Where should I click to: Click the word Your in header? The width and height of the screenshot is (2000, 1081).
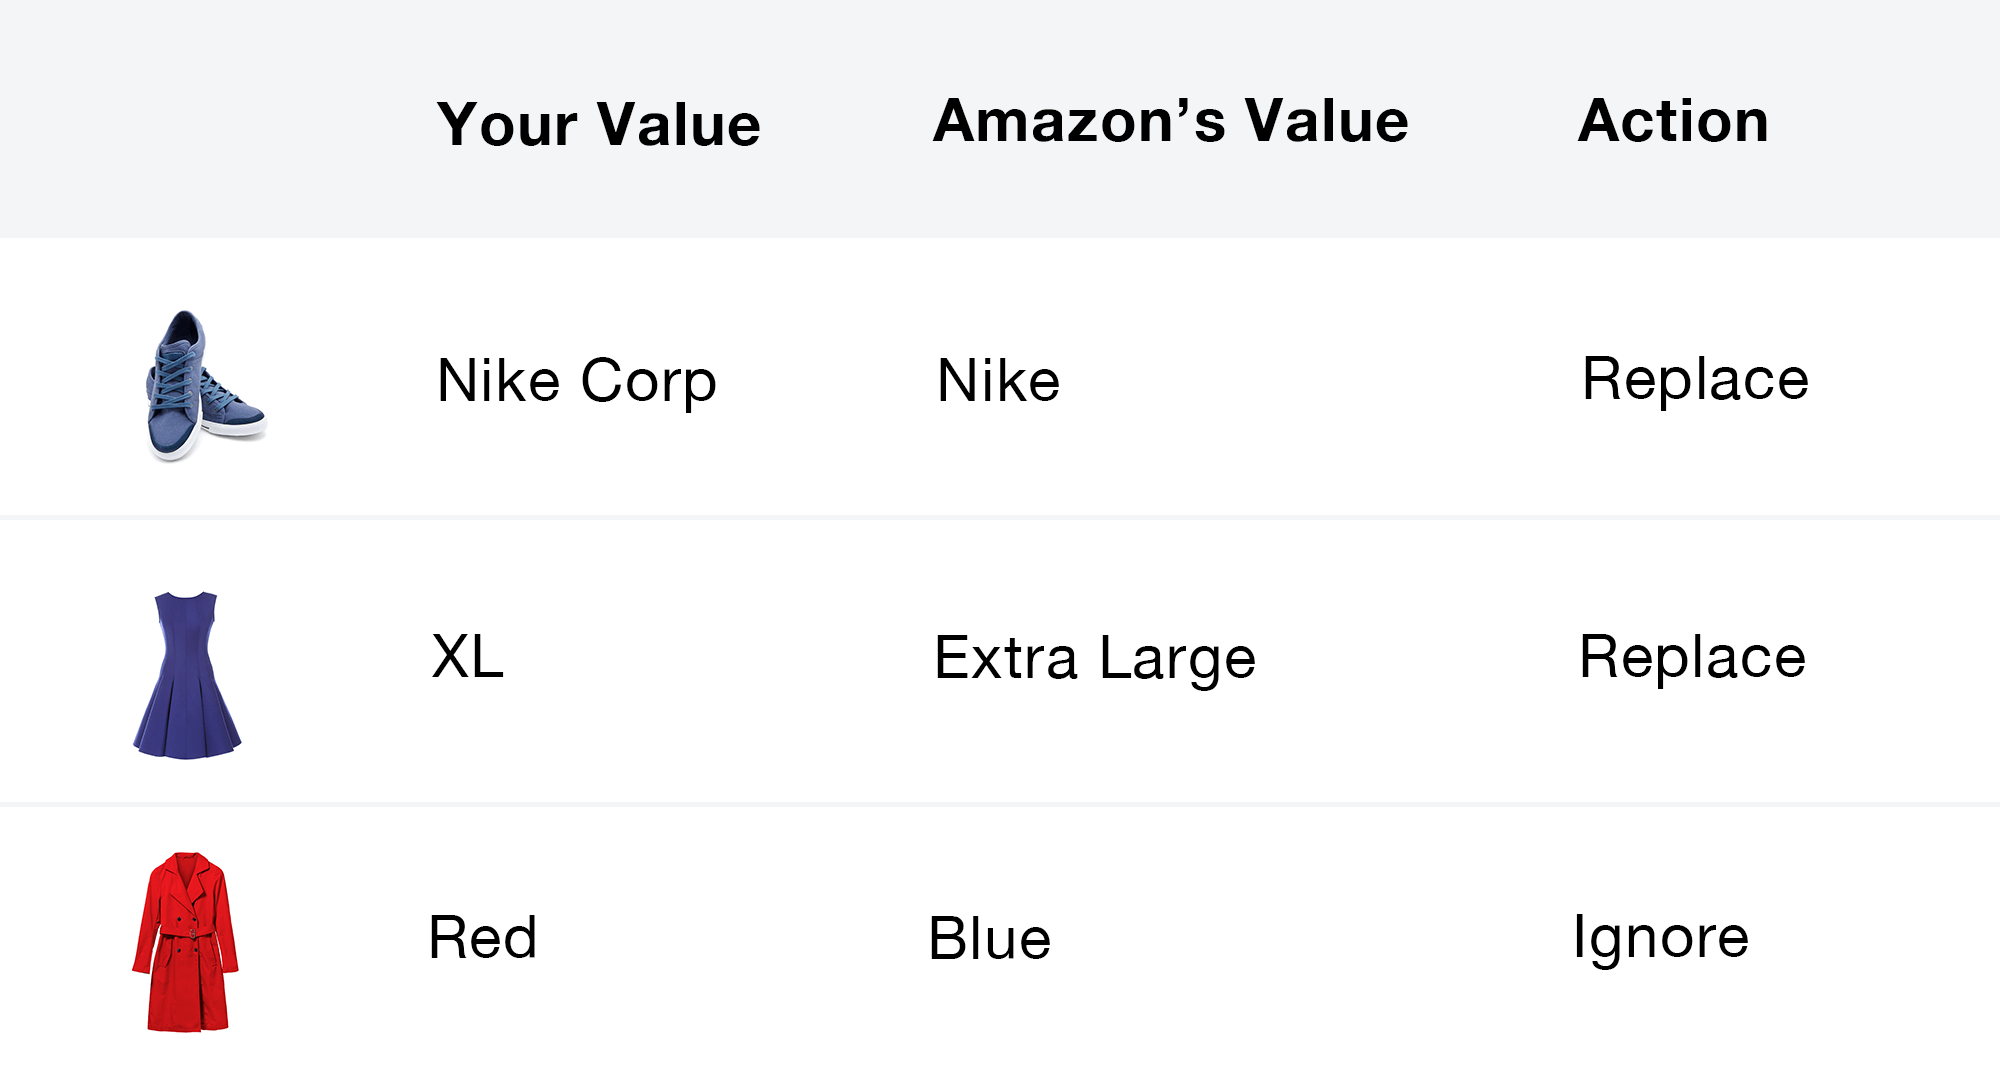click(508, 125)
